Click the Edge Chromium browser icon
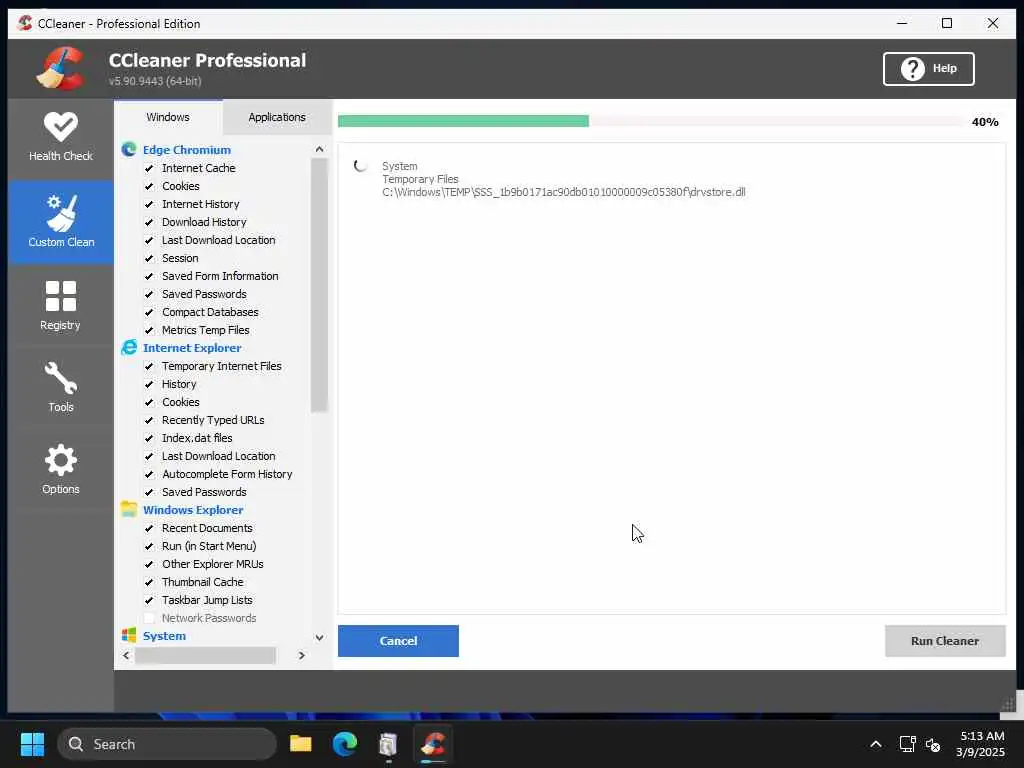Image resolution: width=1024 pixels, height=768 pixels. click(x=129, y=150)
